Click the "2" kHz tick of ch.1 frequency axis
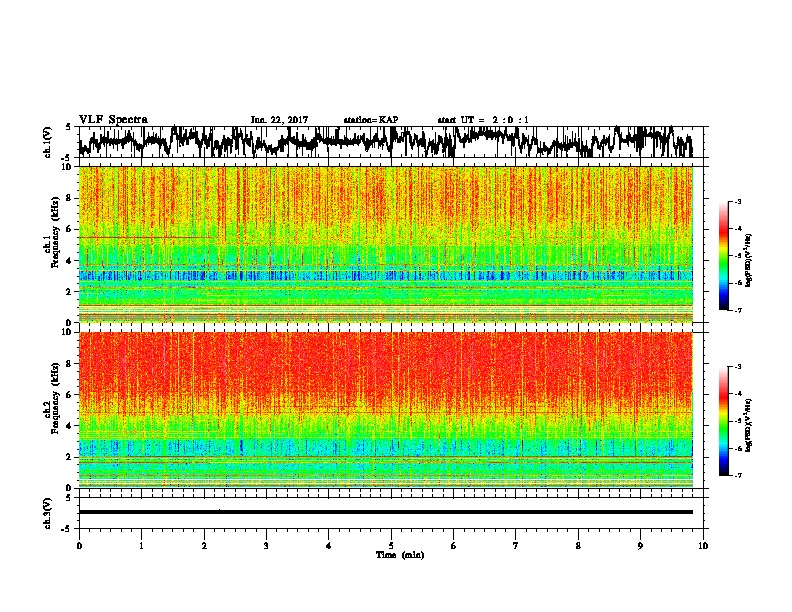Screen dimensions: 792x612 70,292
